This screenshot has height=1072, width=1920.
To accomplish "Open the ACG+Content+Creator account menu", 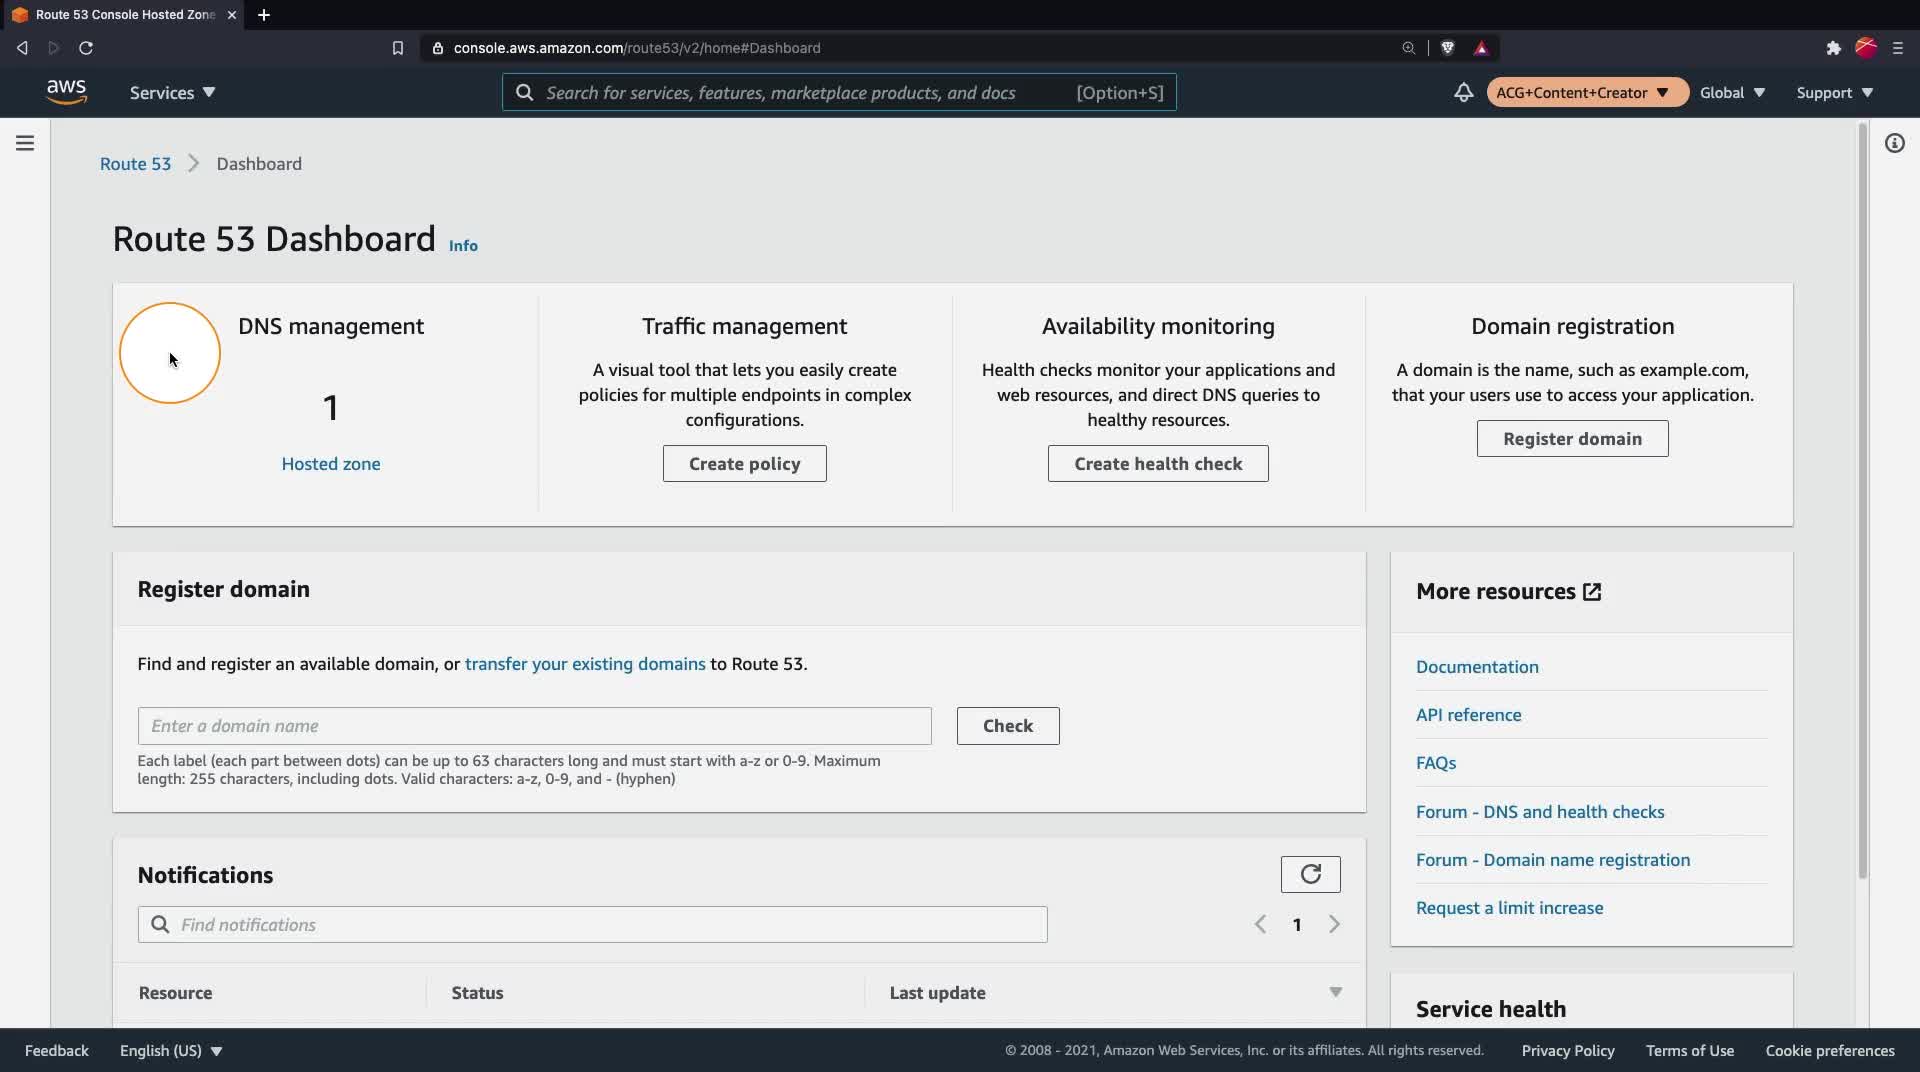I will coord(1587,92).
